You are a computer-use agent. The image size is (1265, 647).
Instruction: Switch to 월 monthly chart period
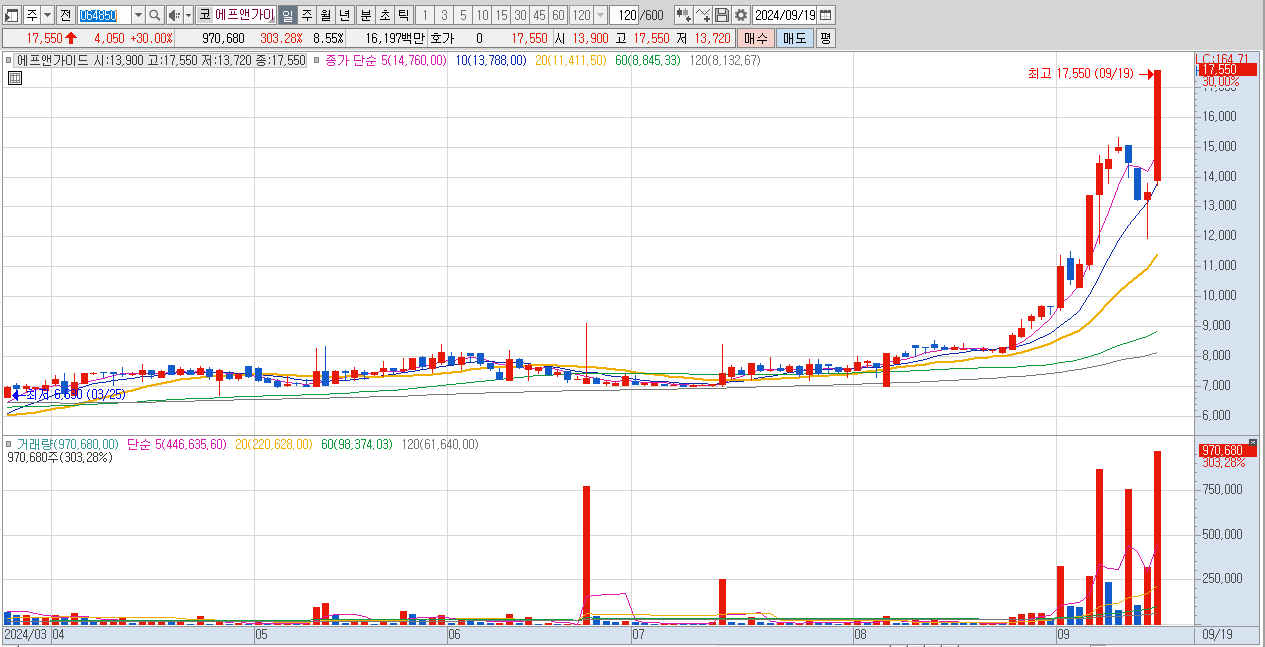point(325,15)
